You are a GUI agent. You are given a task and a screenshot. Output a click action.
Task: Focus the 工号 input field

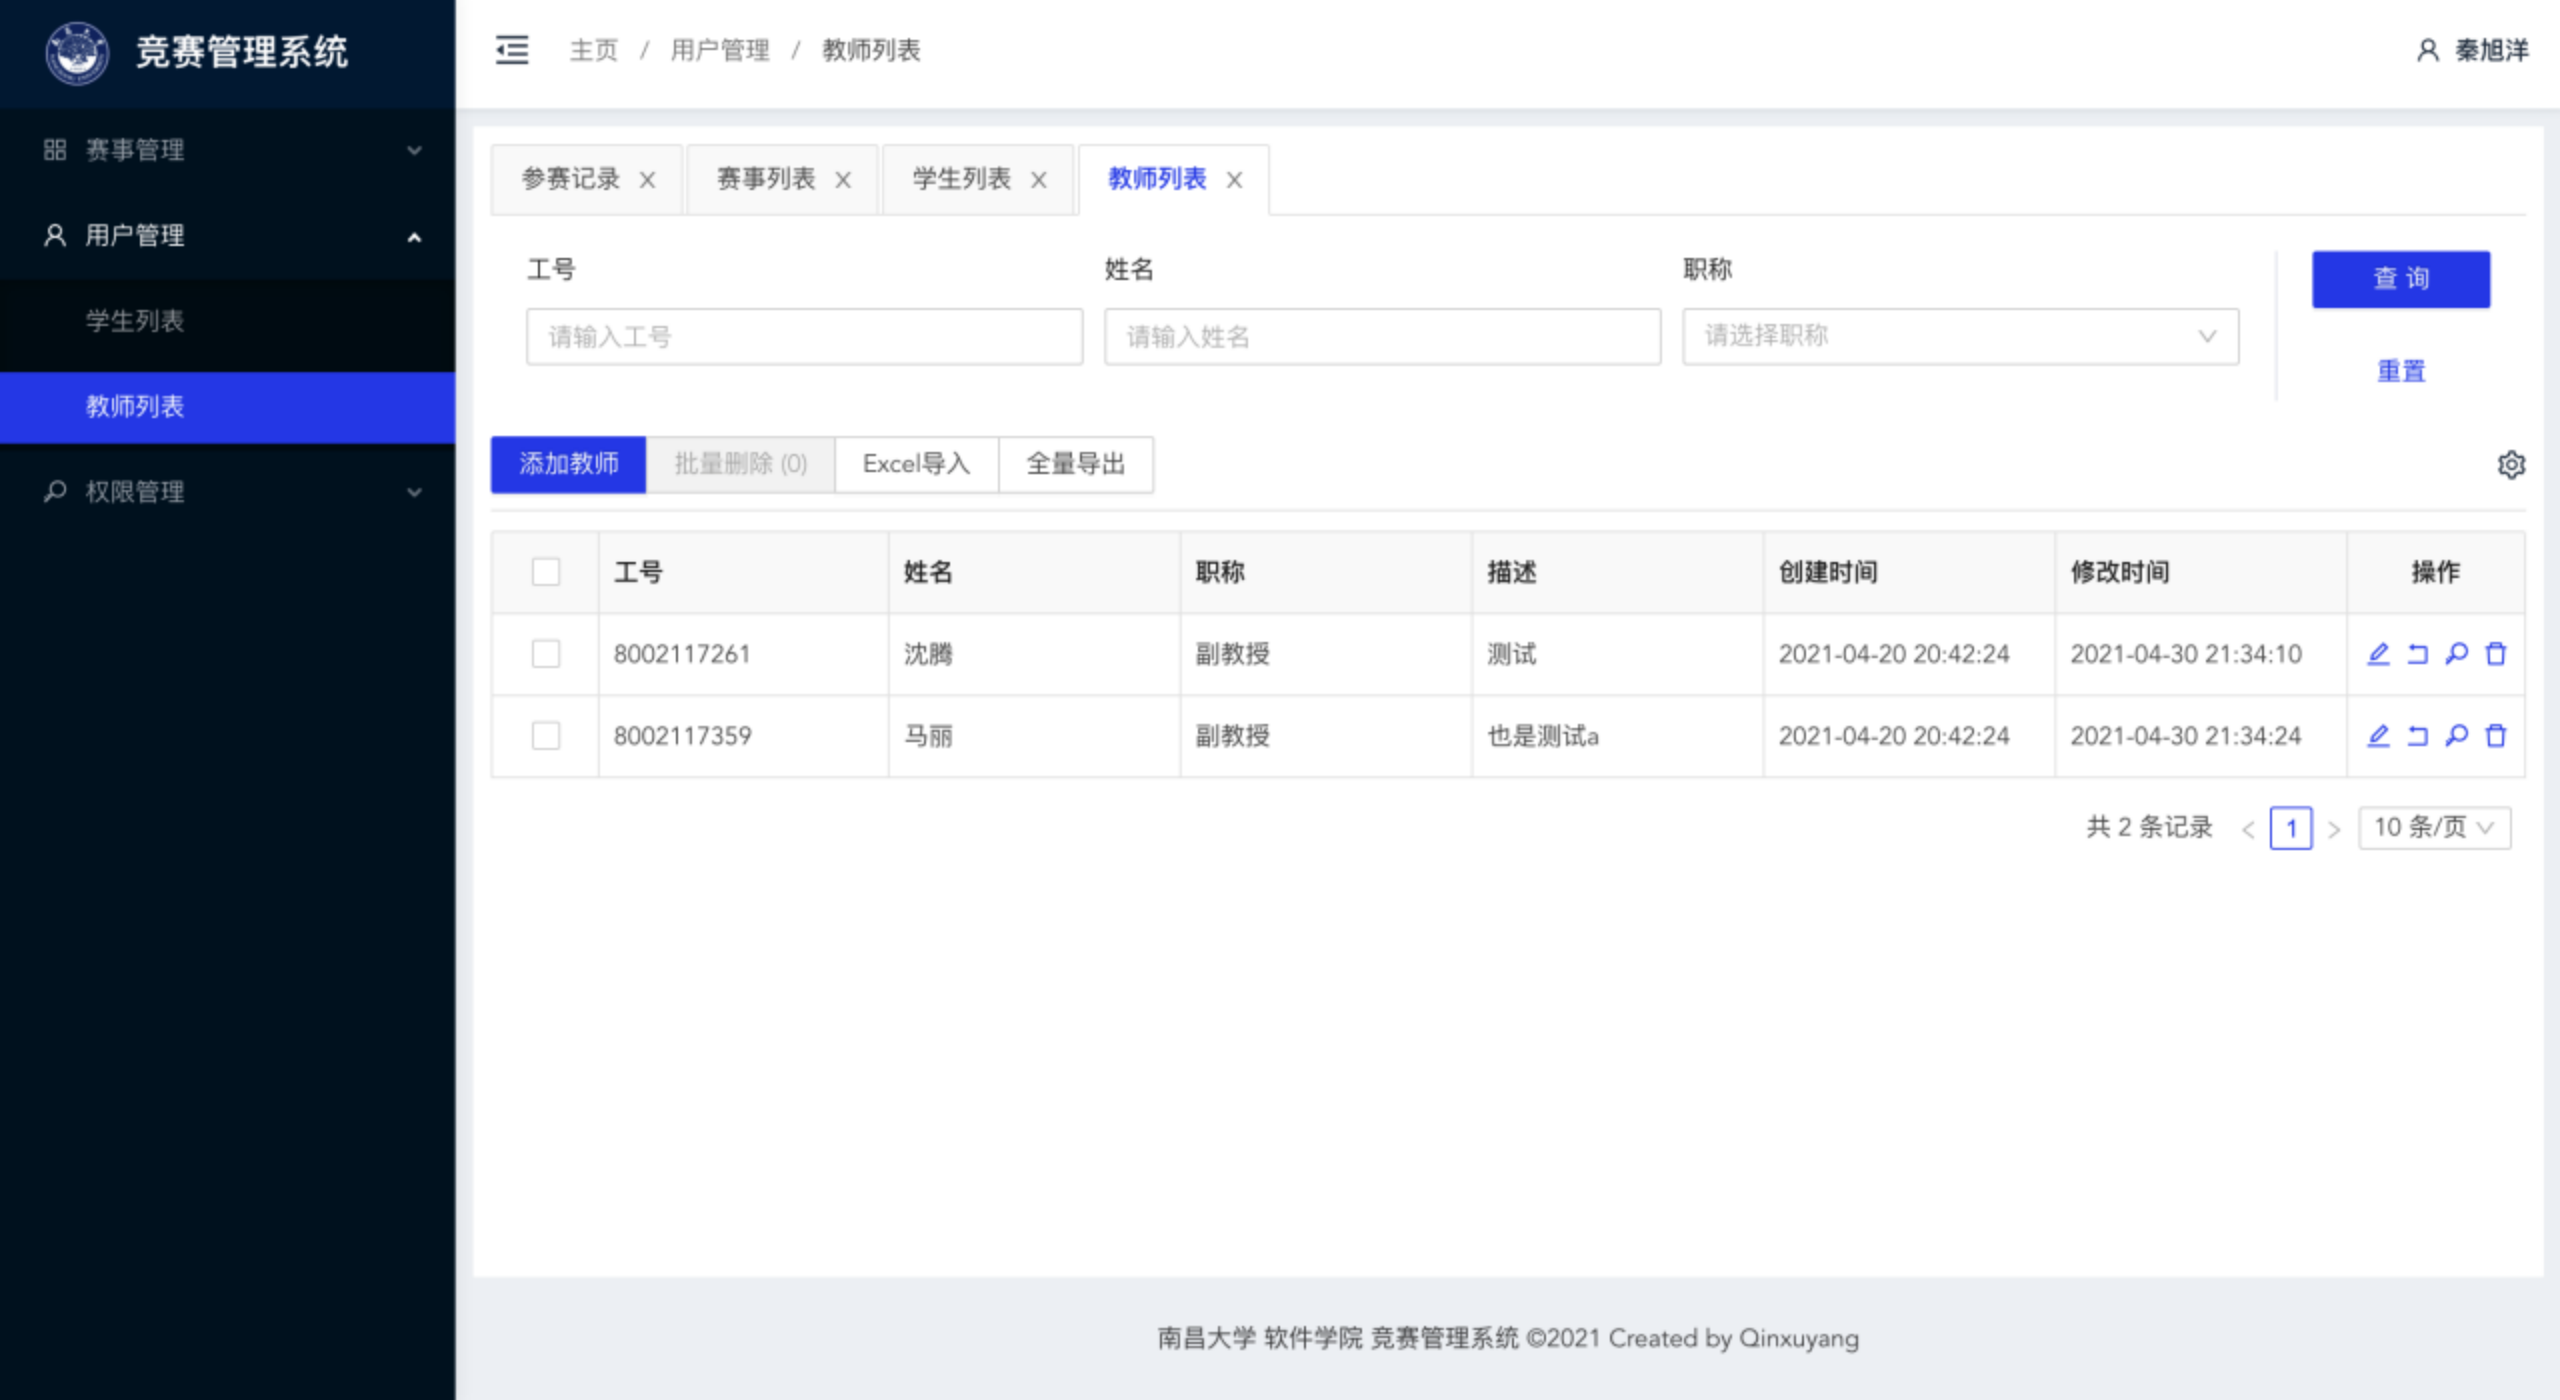point(804,337)
